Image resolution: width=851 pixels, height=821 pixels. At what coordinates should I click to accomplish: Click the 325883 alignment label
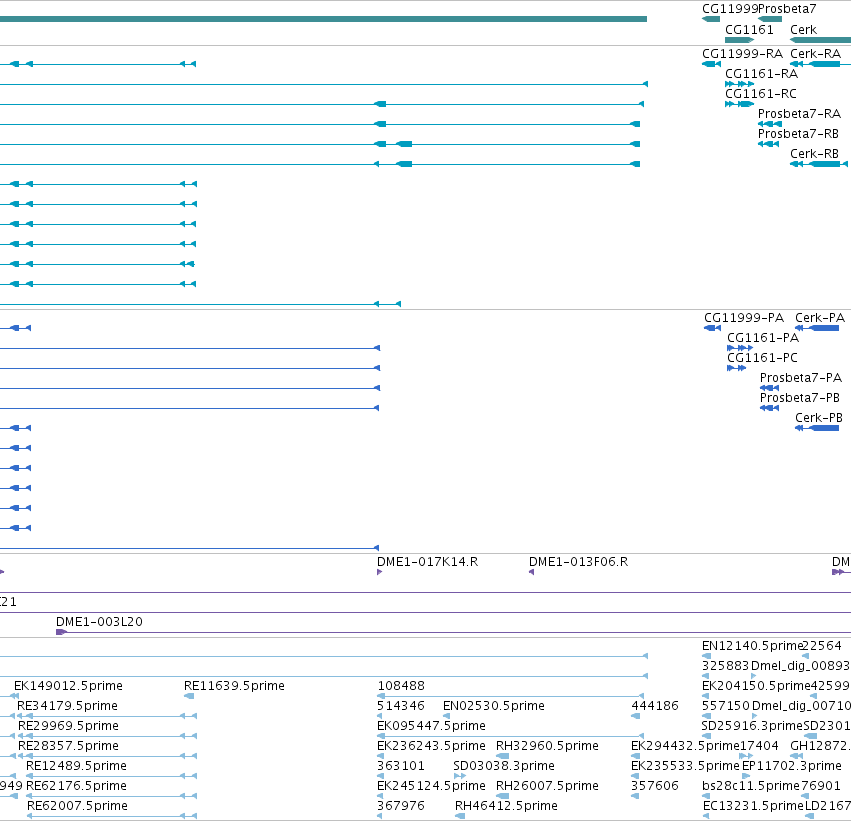[x=726, y=666]
